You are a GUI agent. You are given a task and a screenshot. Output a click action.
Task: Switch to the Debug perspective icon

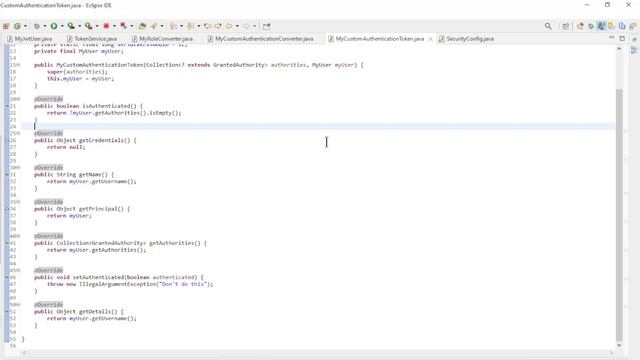591,26
